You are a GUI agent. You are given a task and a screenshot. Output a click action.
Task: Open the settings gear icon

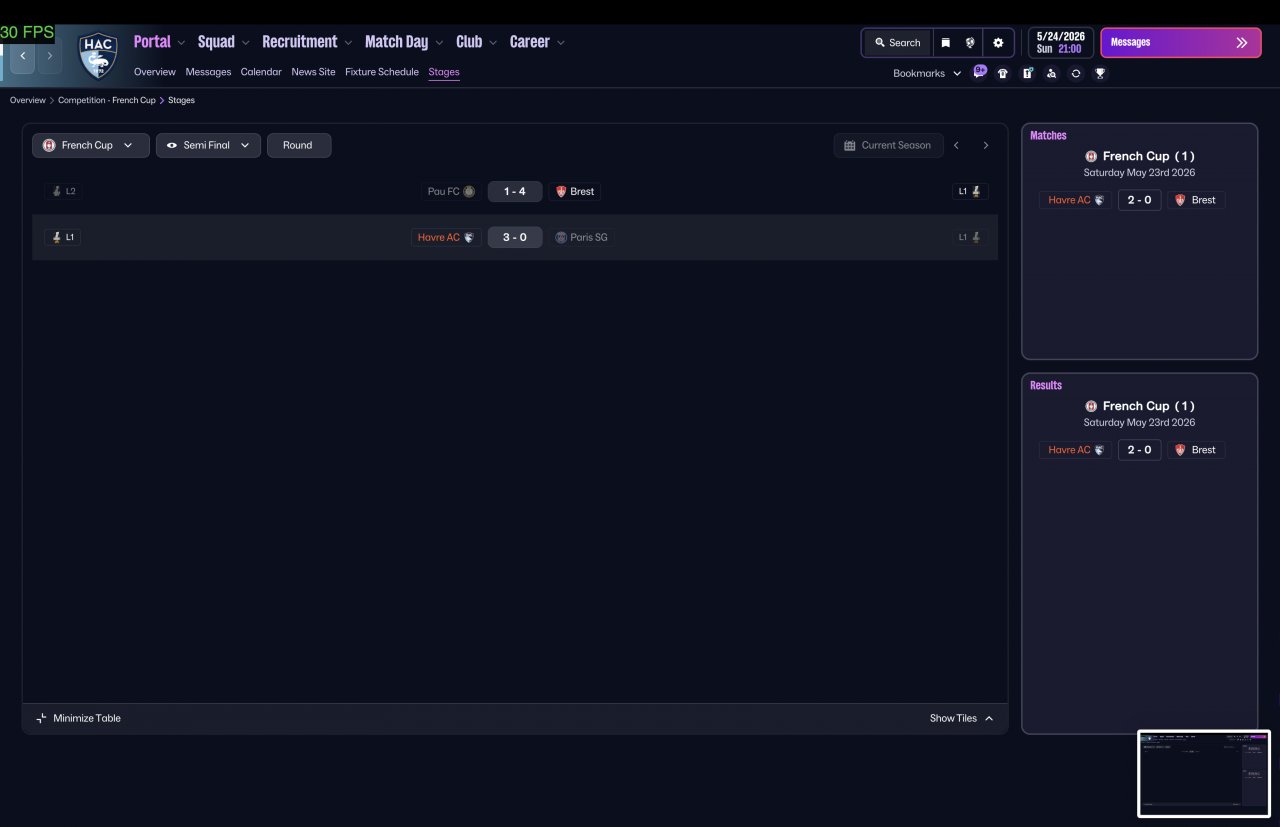(x=998, y=43)
